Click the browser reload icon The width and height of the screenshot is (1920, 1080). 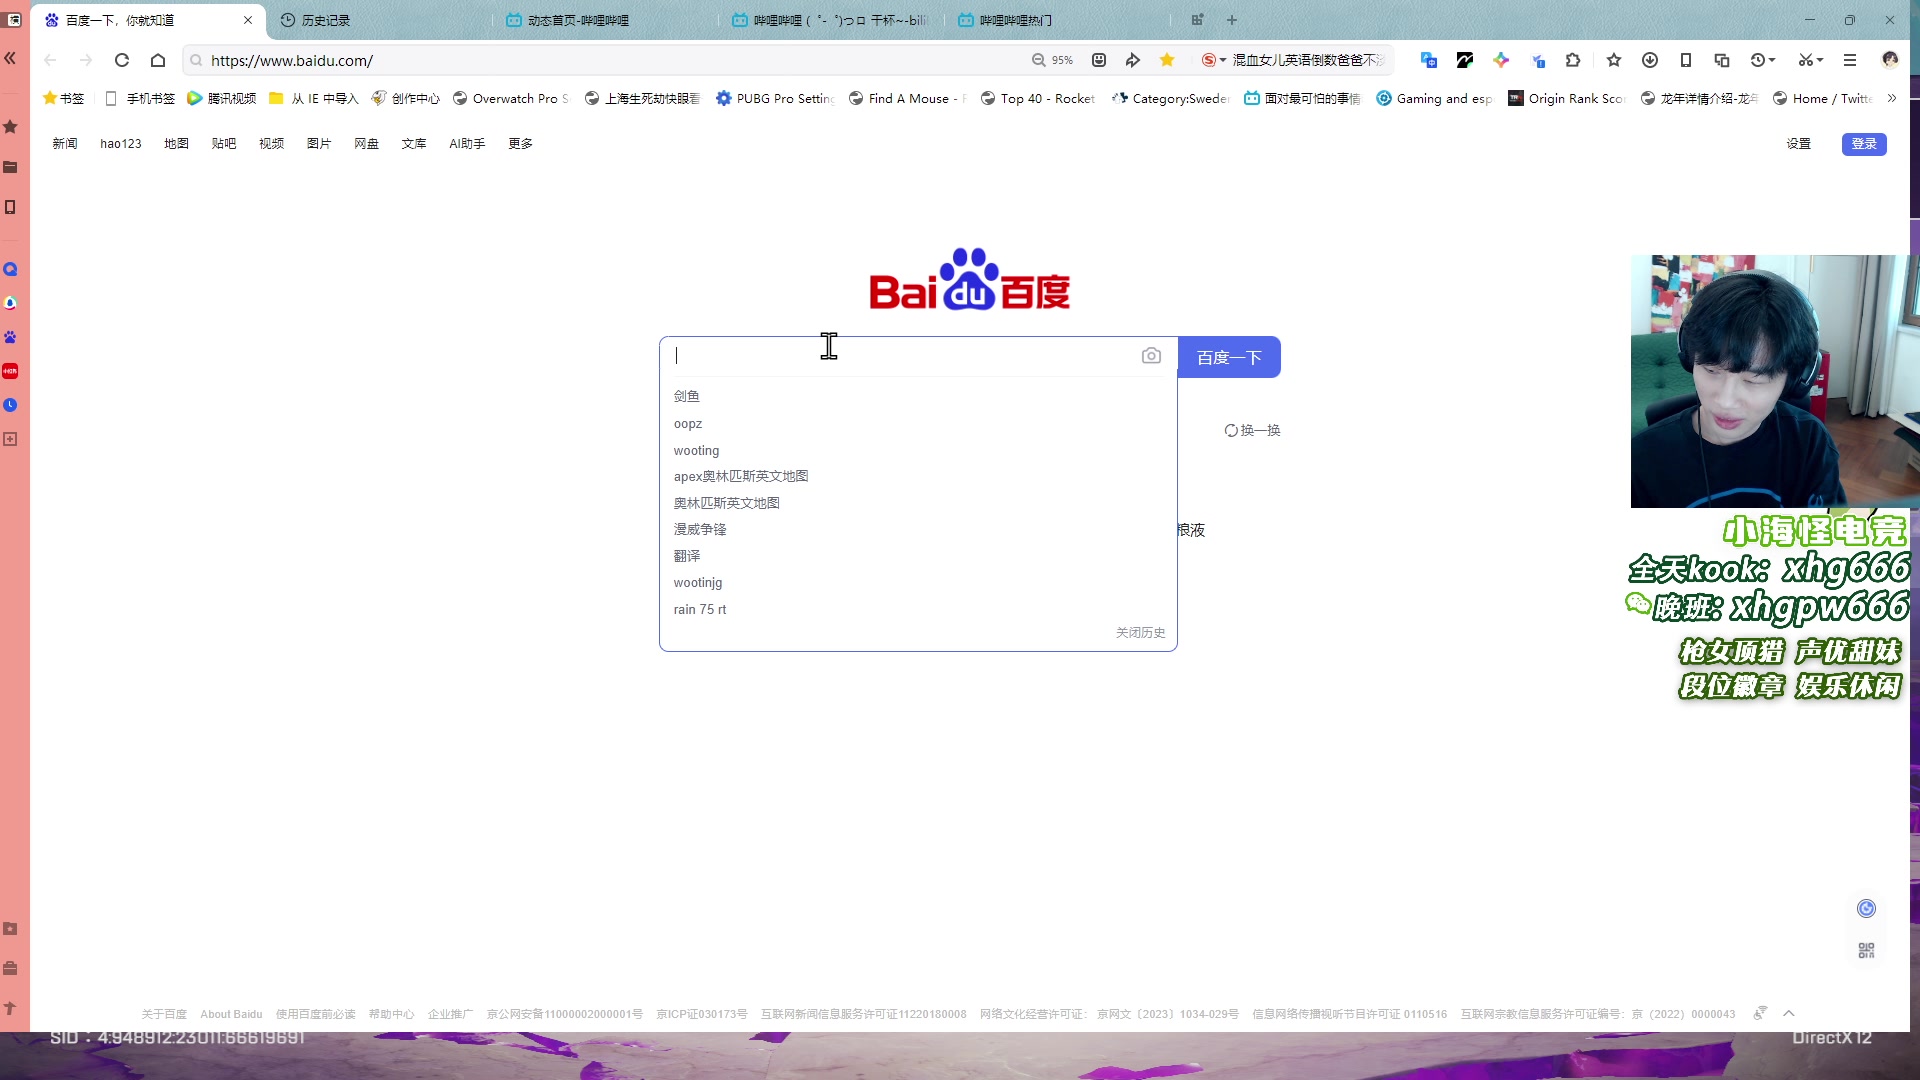[x=122, y=60]
